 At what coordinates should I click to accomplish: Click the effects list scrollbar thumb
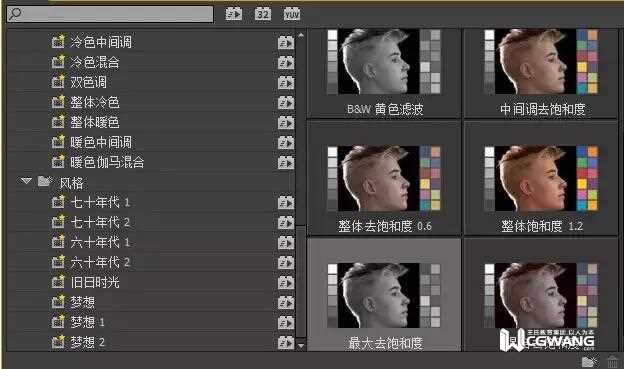pos(301,282)
